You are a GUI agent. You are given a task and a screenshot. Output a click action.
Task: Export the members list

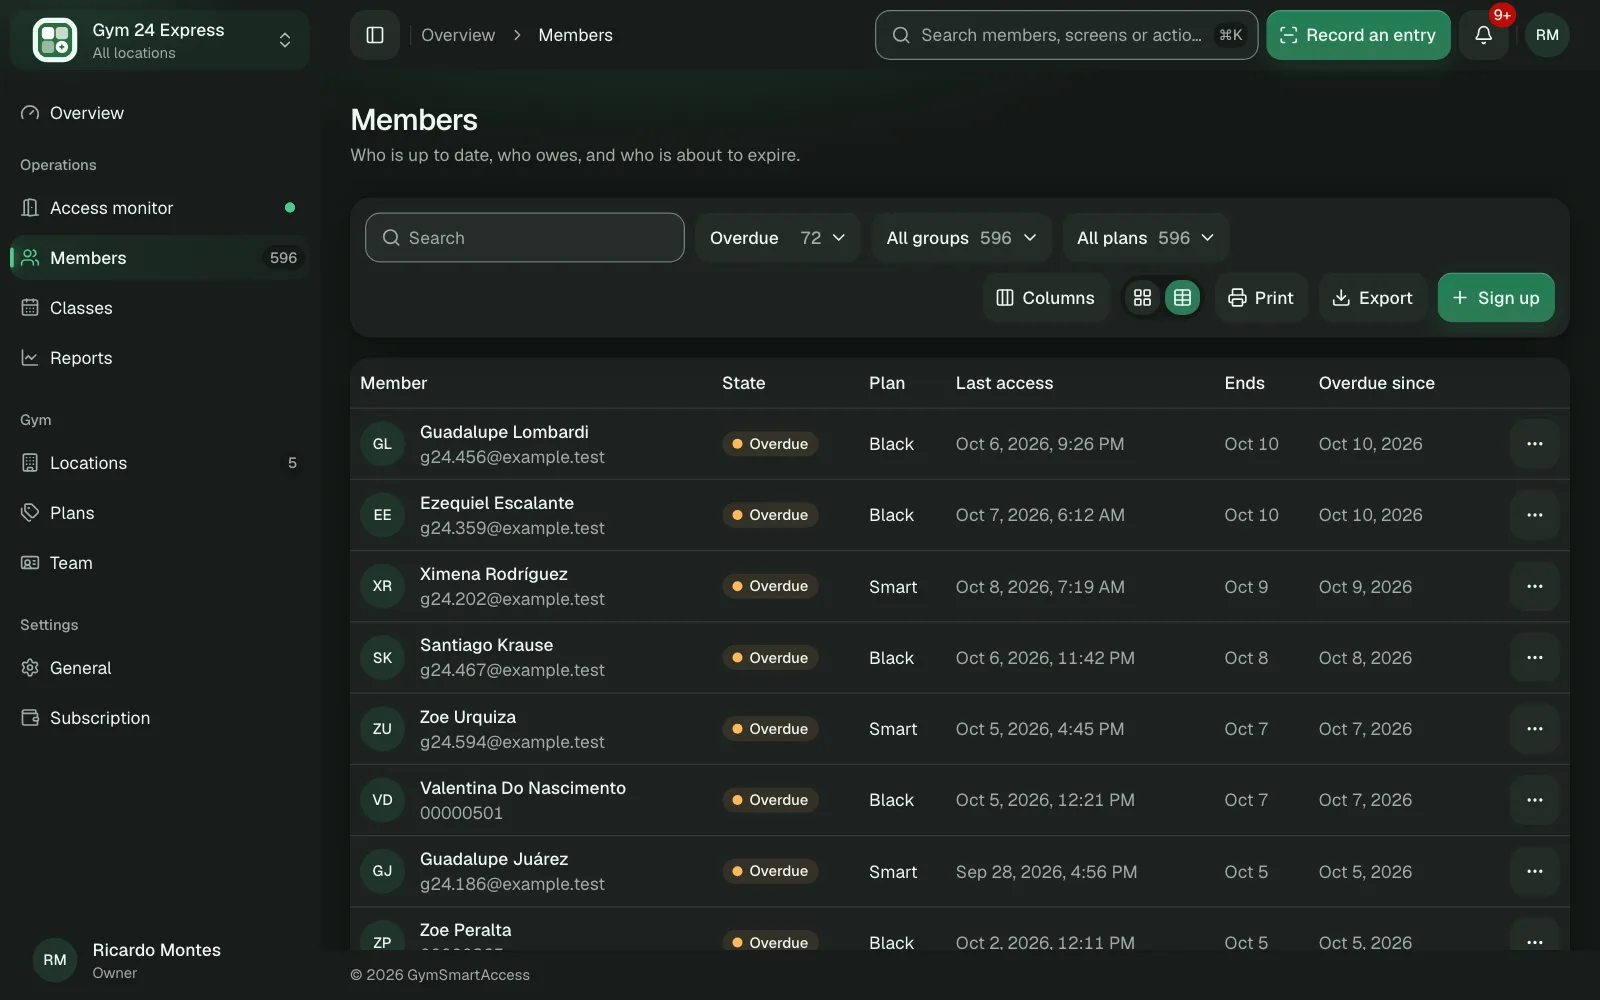pos(1372,298)
